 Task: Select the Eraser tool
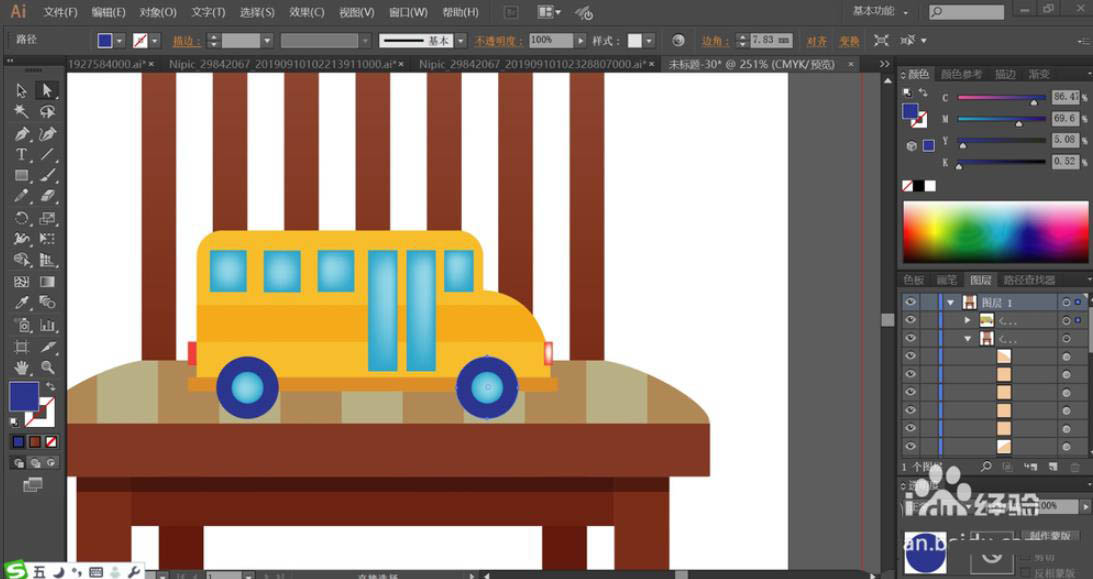(47, 196)
